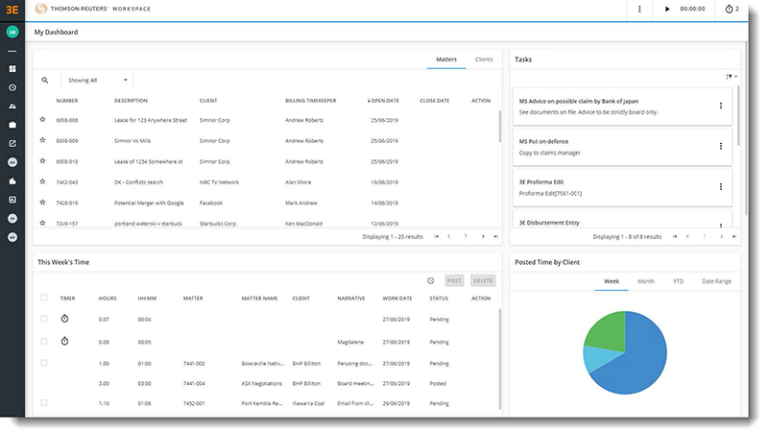The width and height of the screenshot is (768, 432).
Task: Open the top bar three-dot overflow menu
Action: (640, 9)
